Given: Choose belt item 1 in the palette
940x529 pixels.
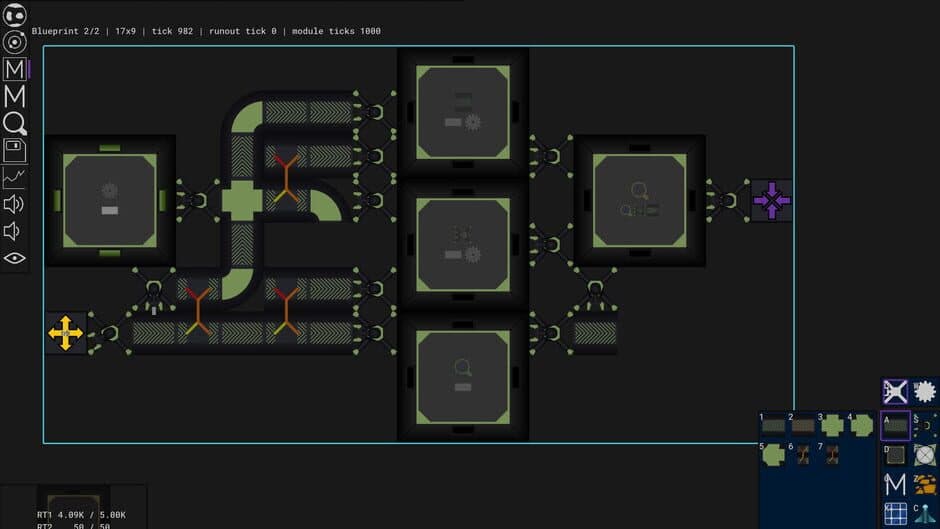Looking at the screenshot, I should pos(773,426).
